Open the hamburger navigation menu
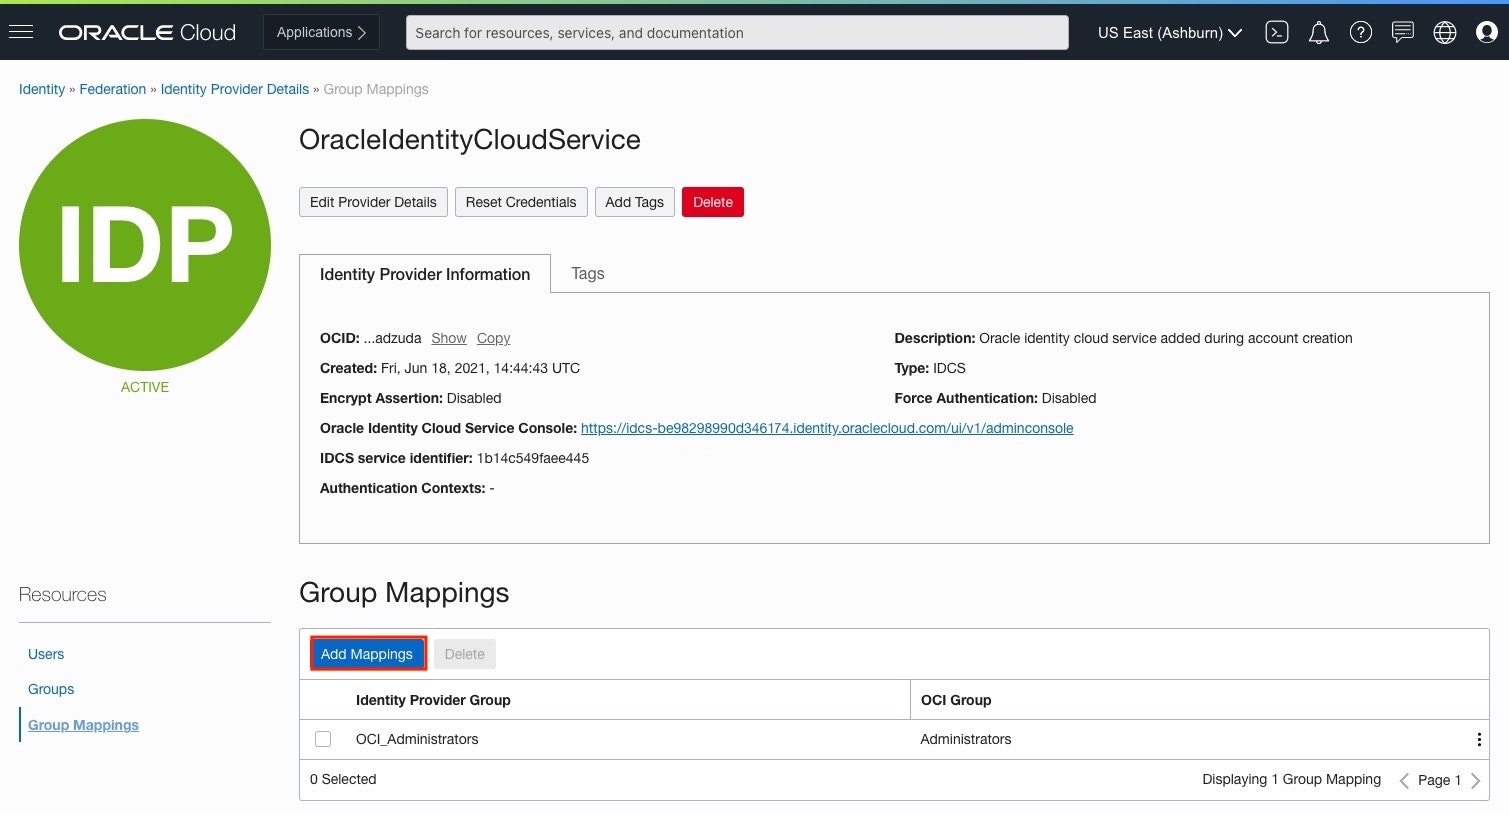The image size is (1509, 815). pyautogui.click(x=21, y=32)
